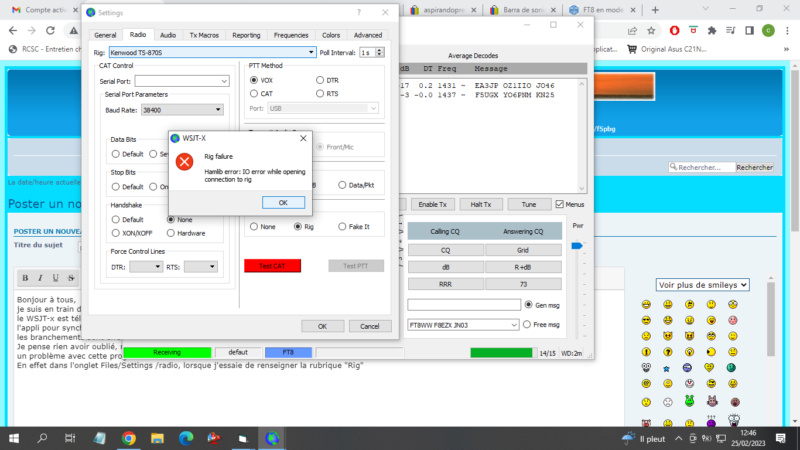
Task: Choose XON/XOFF handshake option
Action: point(115,233)
